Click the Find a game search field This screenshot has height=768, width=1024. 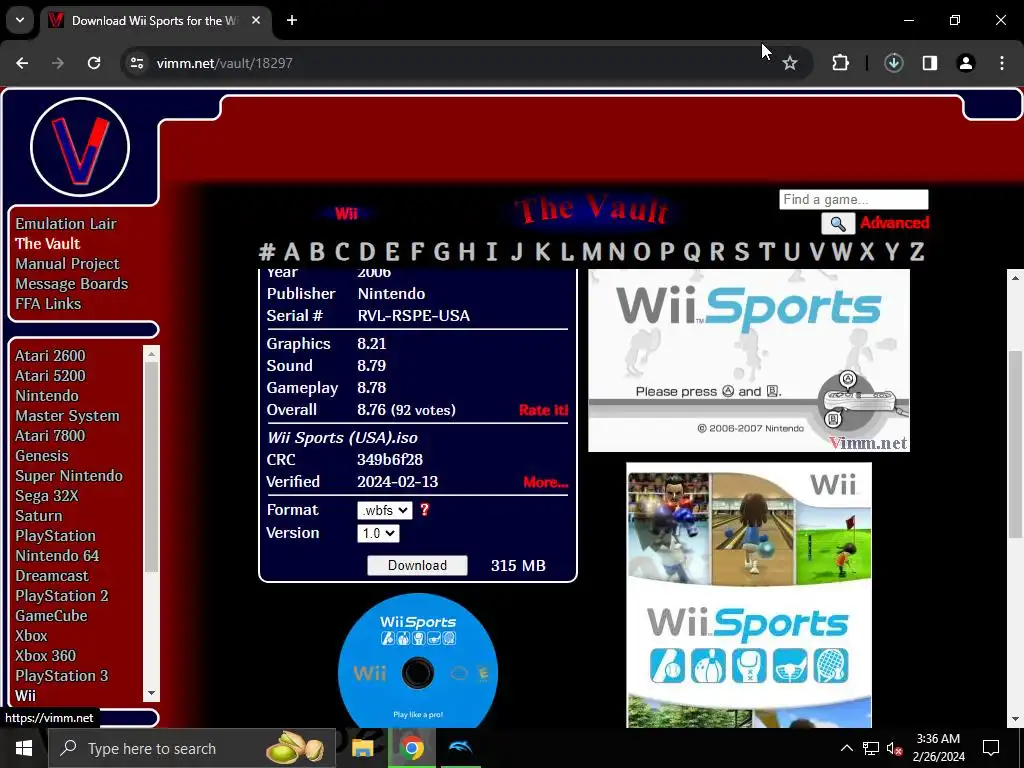(x=854, y=199)
